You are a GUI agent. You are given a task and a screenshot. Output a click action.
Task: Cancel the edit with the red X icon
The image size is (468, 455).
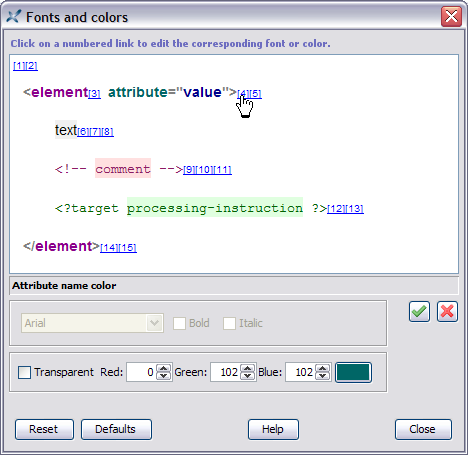coord(447,312)
